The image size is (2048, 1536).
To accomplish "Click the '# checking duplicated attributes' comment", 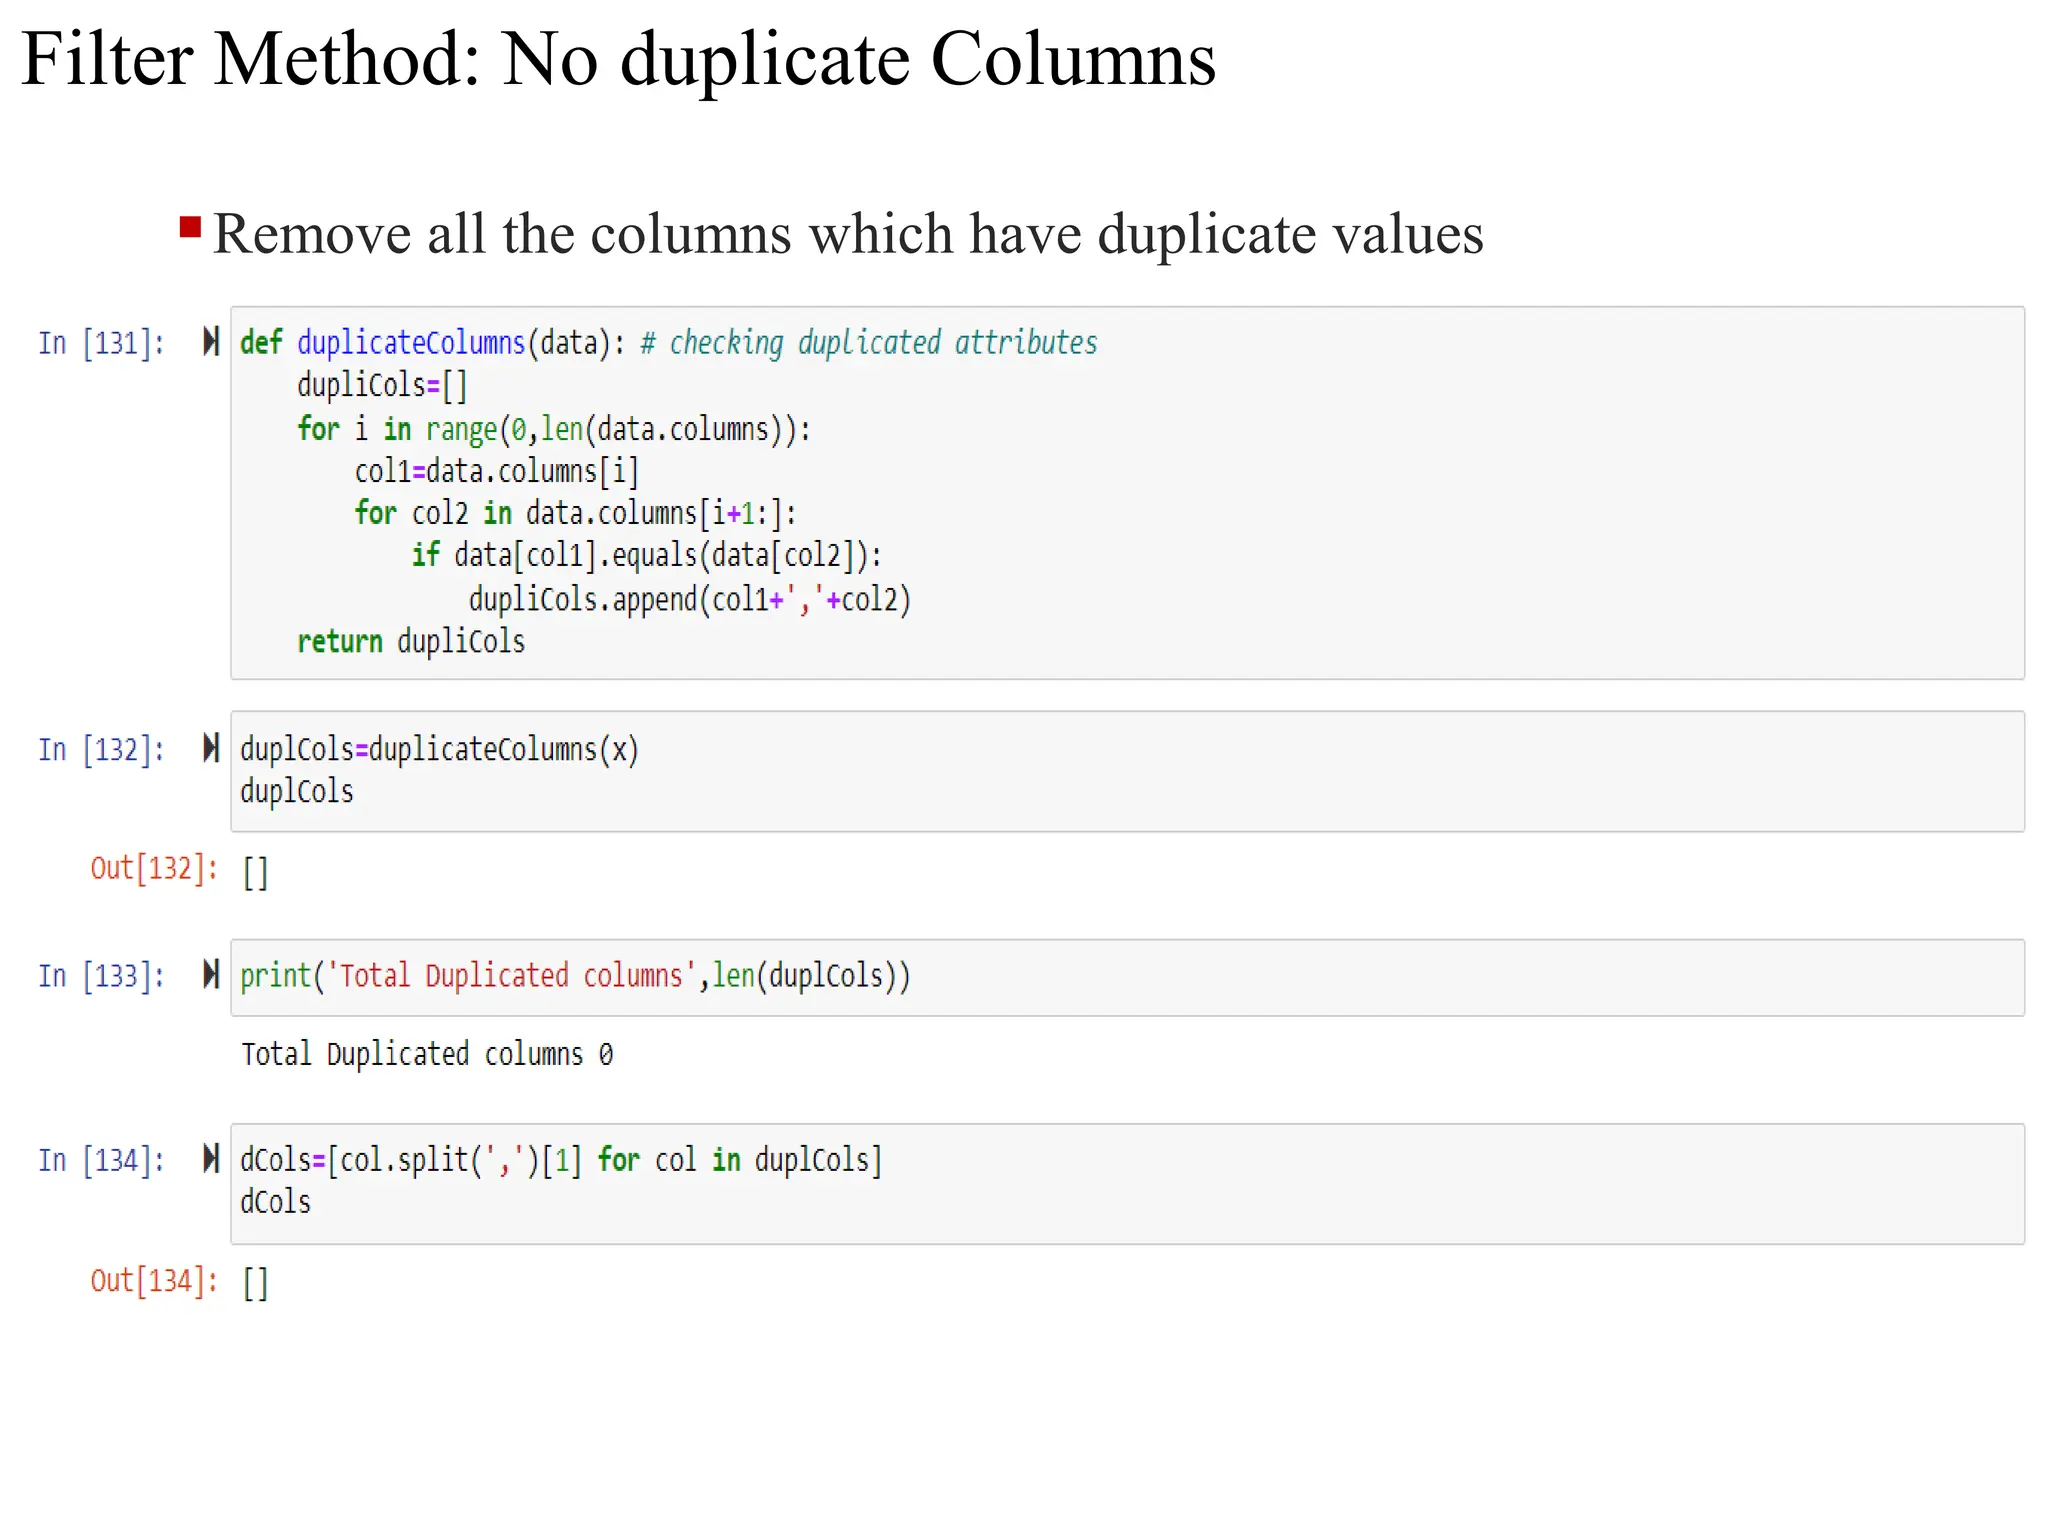I will tap(869, 343).
